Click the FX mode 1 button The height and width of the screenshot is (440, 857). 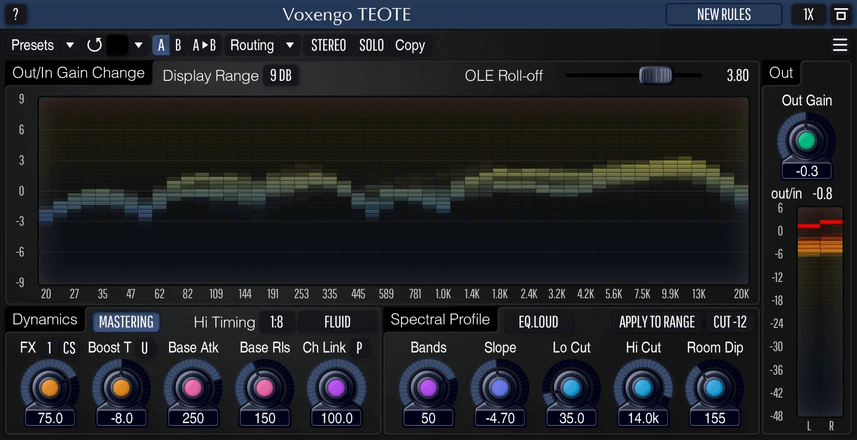click(x=49, y=348)
